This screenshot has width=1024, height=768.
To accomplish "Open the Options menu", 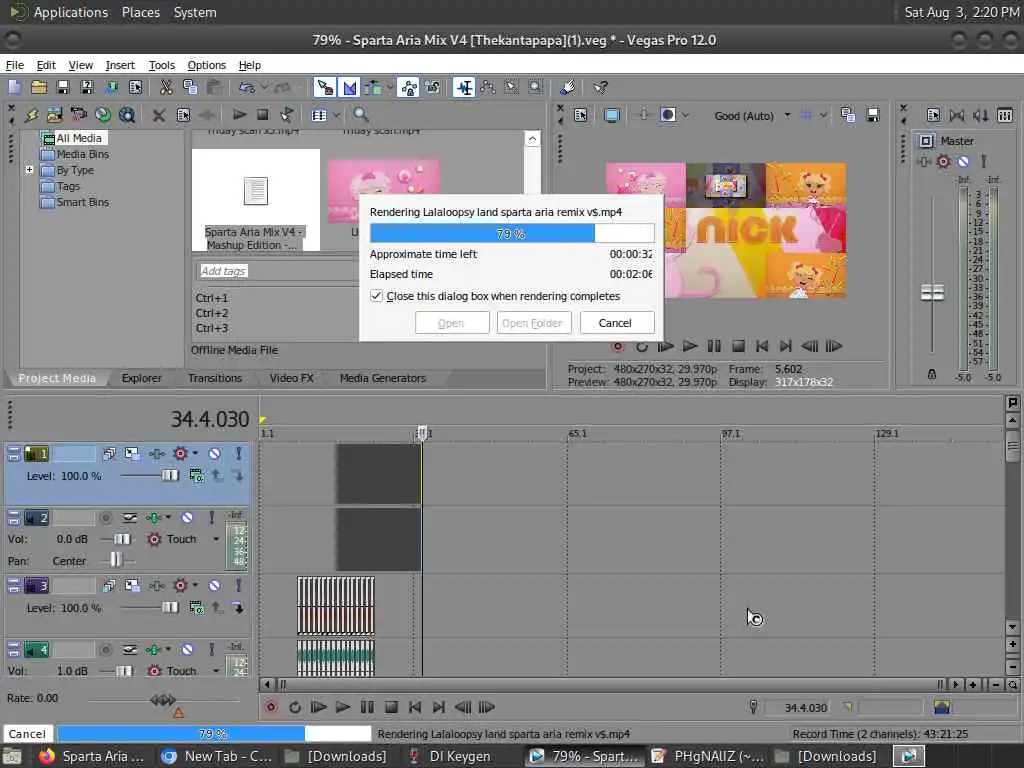I will tap(206, 65).
